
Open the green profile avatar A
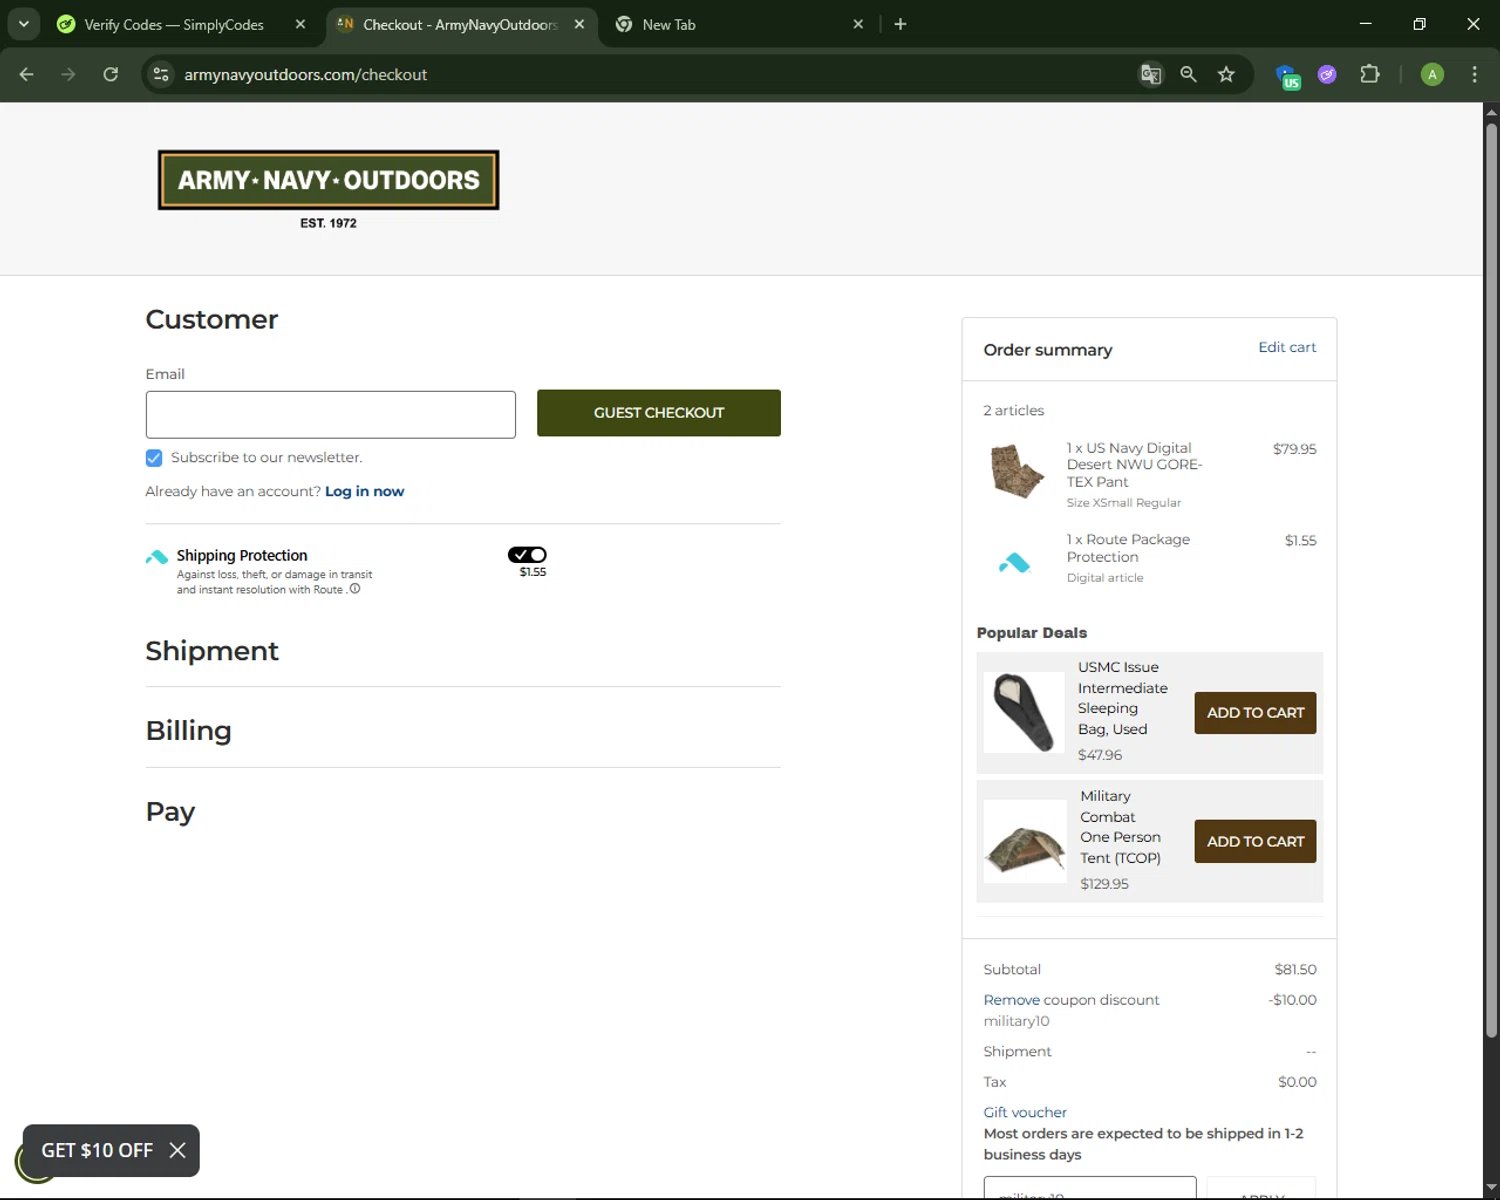pyautogui.click(x=1432, y=74)
